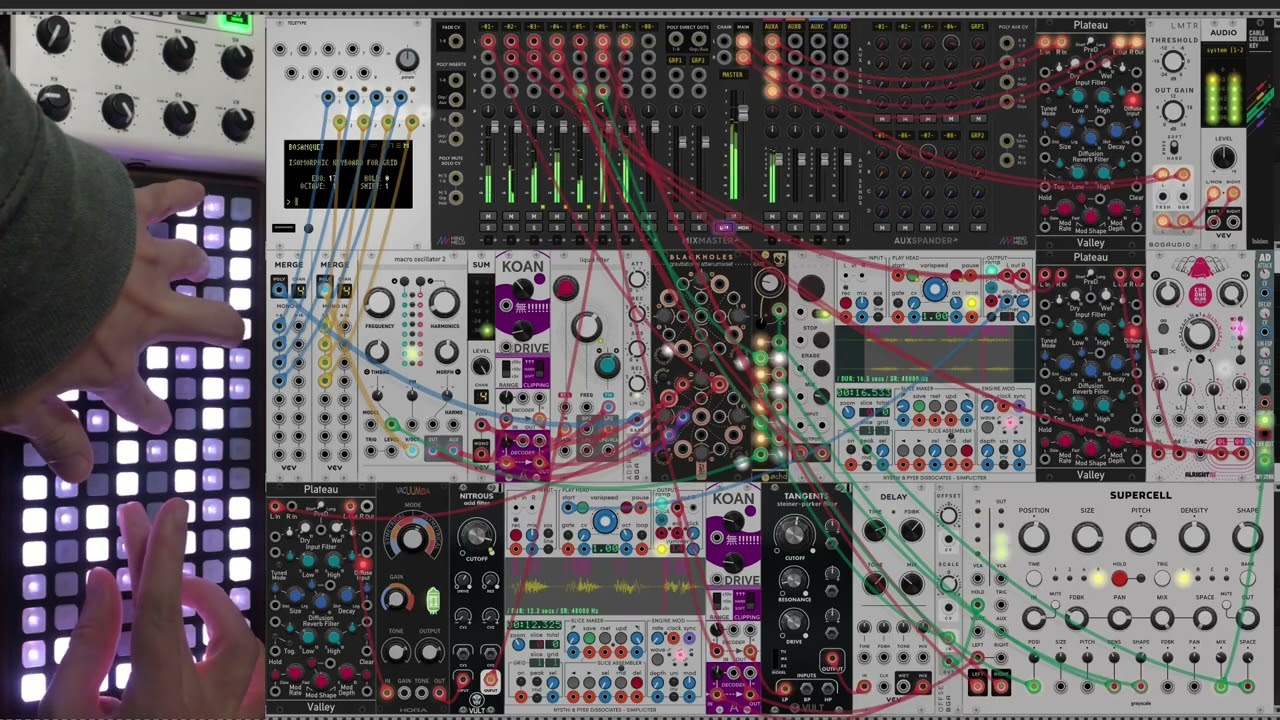This screenshot has width=1280, height=720.
Task: Click Macro Oscillator 2 Harmonics knob
Action: pyautogui.click(x=444, y=302)
